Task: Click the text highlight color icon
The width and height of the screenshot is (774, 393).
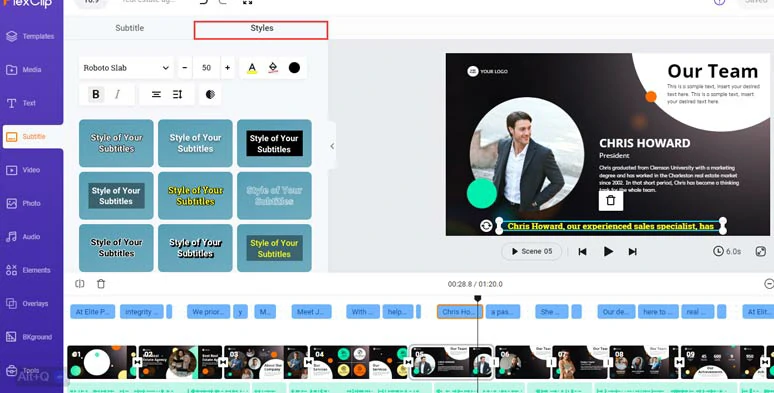Action: (272, 68)
